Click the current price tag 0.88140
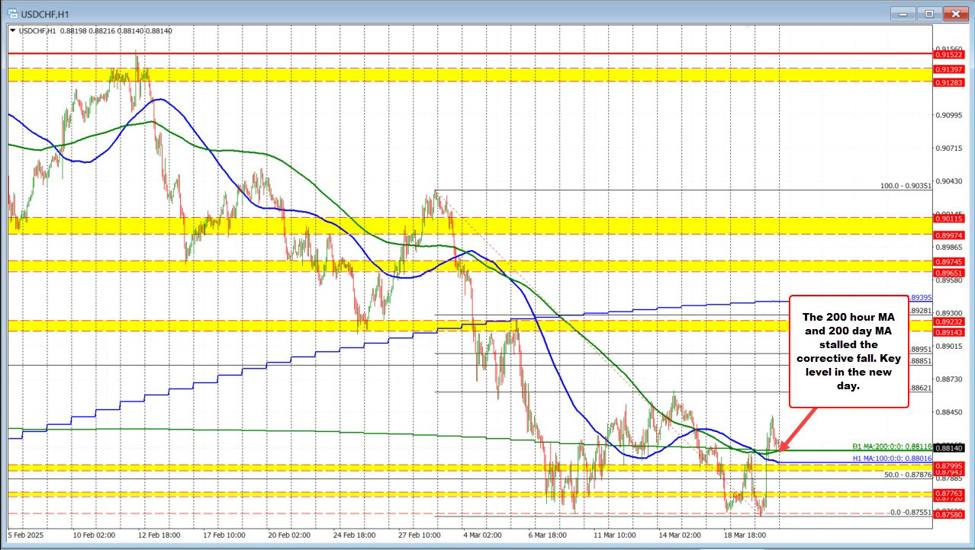 tap(949, 449)
